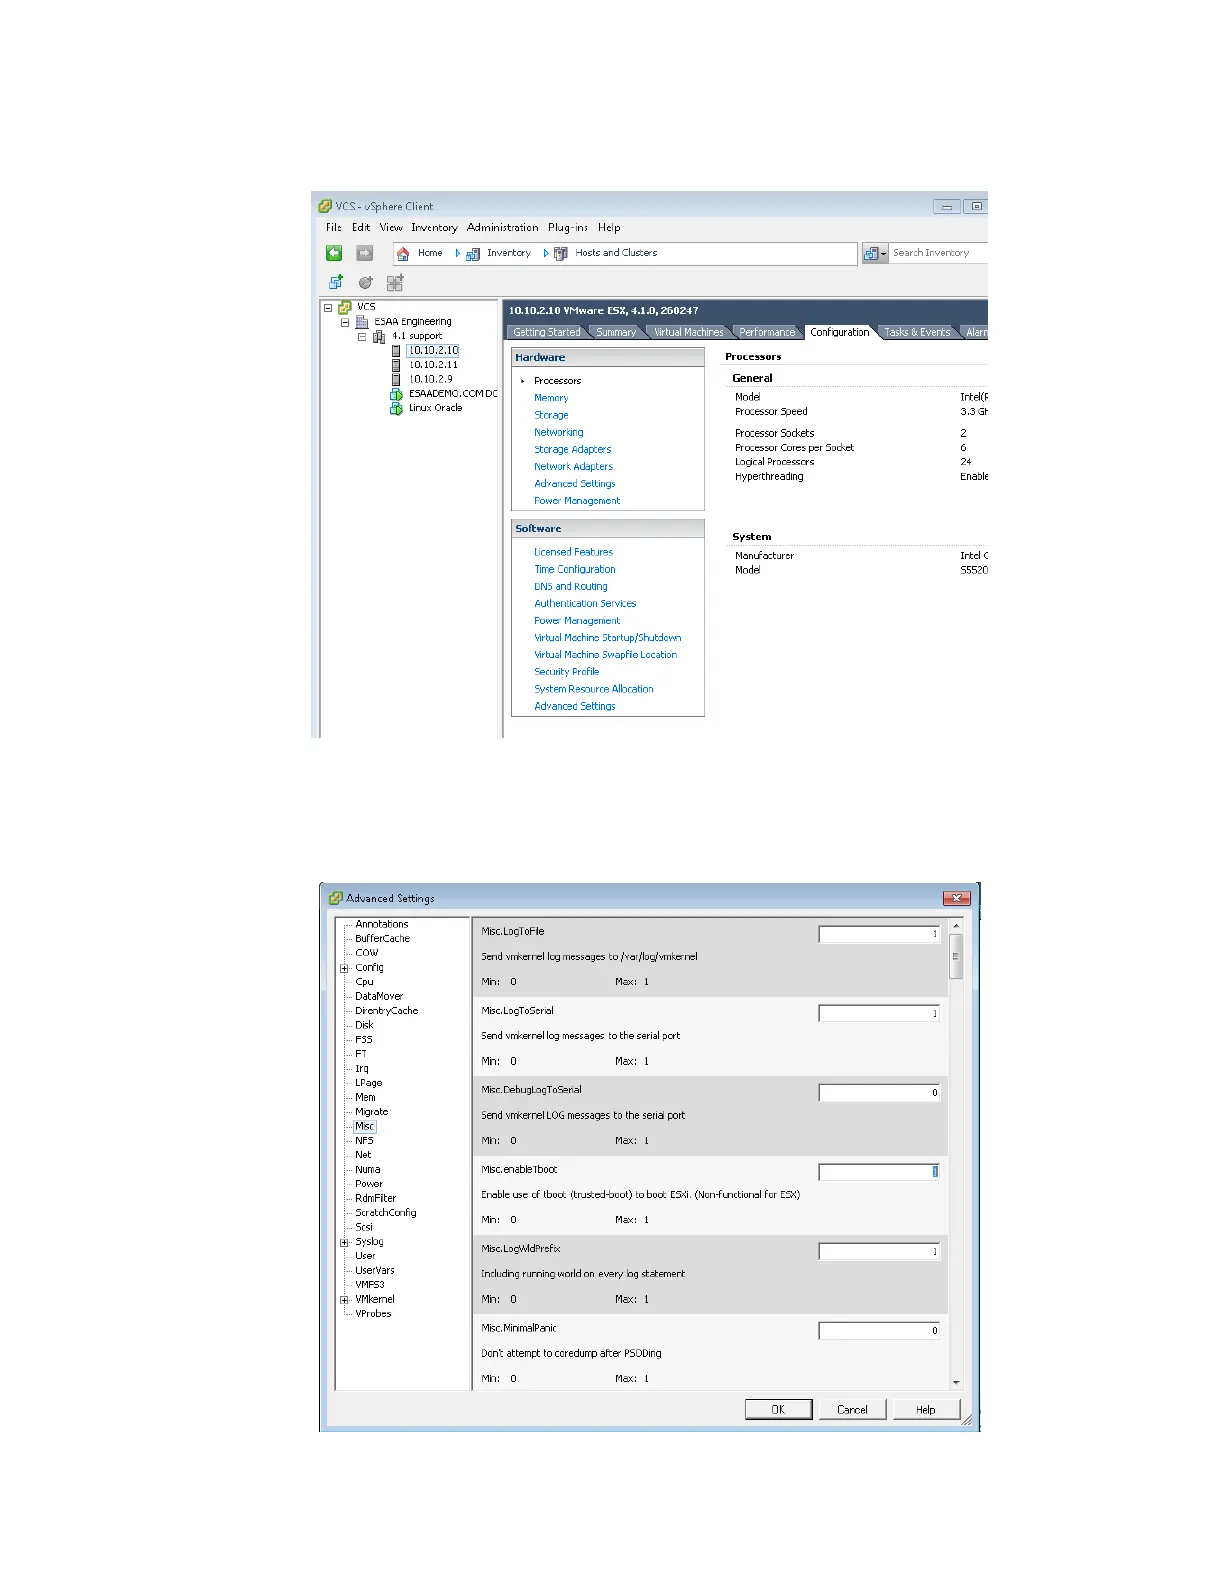Viewport: 1224px width, 1584px height.
Task: Click the Home icon in navigation bar
Action: point(403,254)
